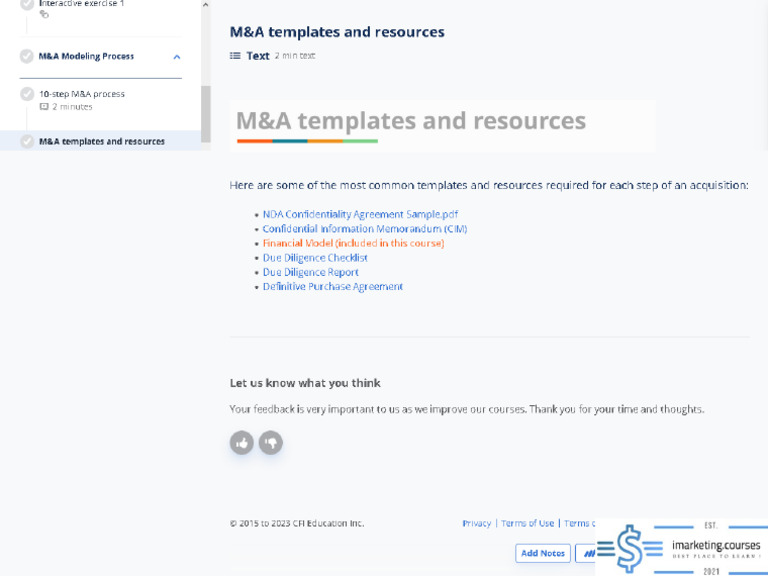Open NDA Confidentiality Agreement Sample.pdf link
The width and height of the screenshot is (768, 576).
tap(360, 214)
